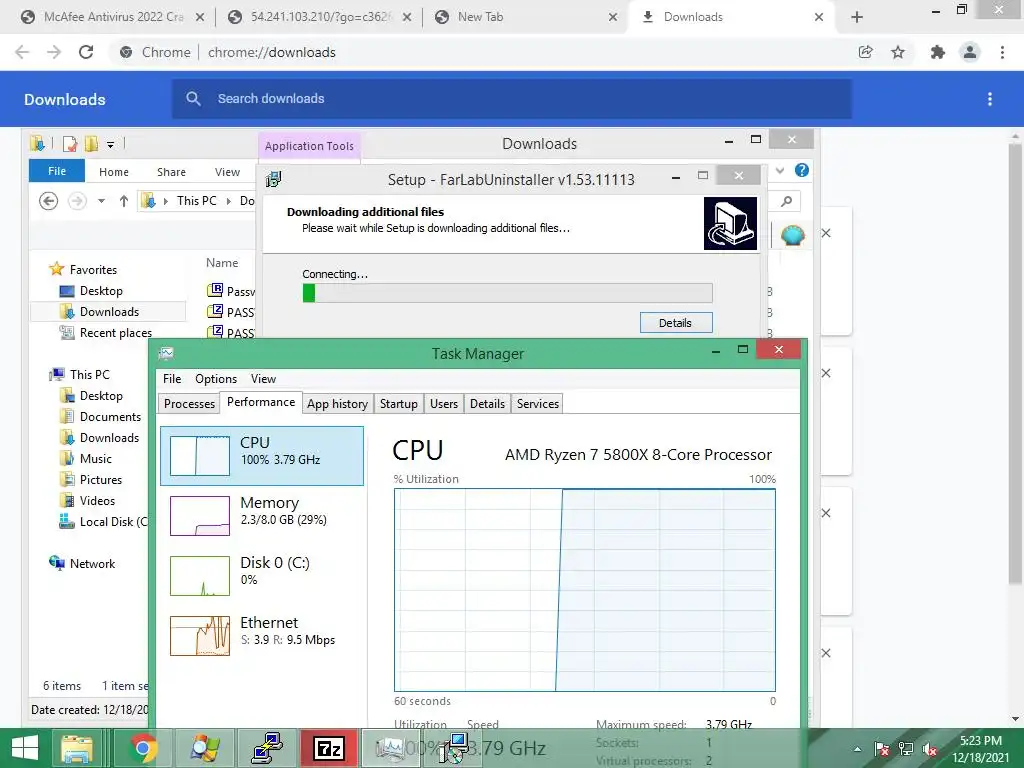Screen dimensions: 1024x768
Task: Click the muted volume tray icon
Action: 930,749
